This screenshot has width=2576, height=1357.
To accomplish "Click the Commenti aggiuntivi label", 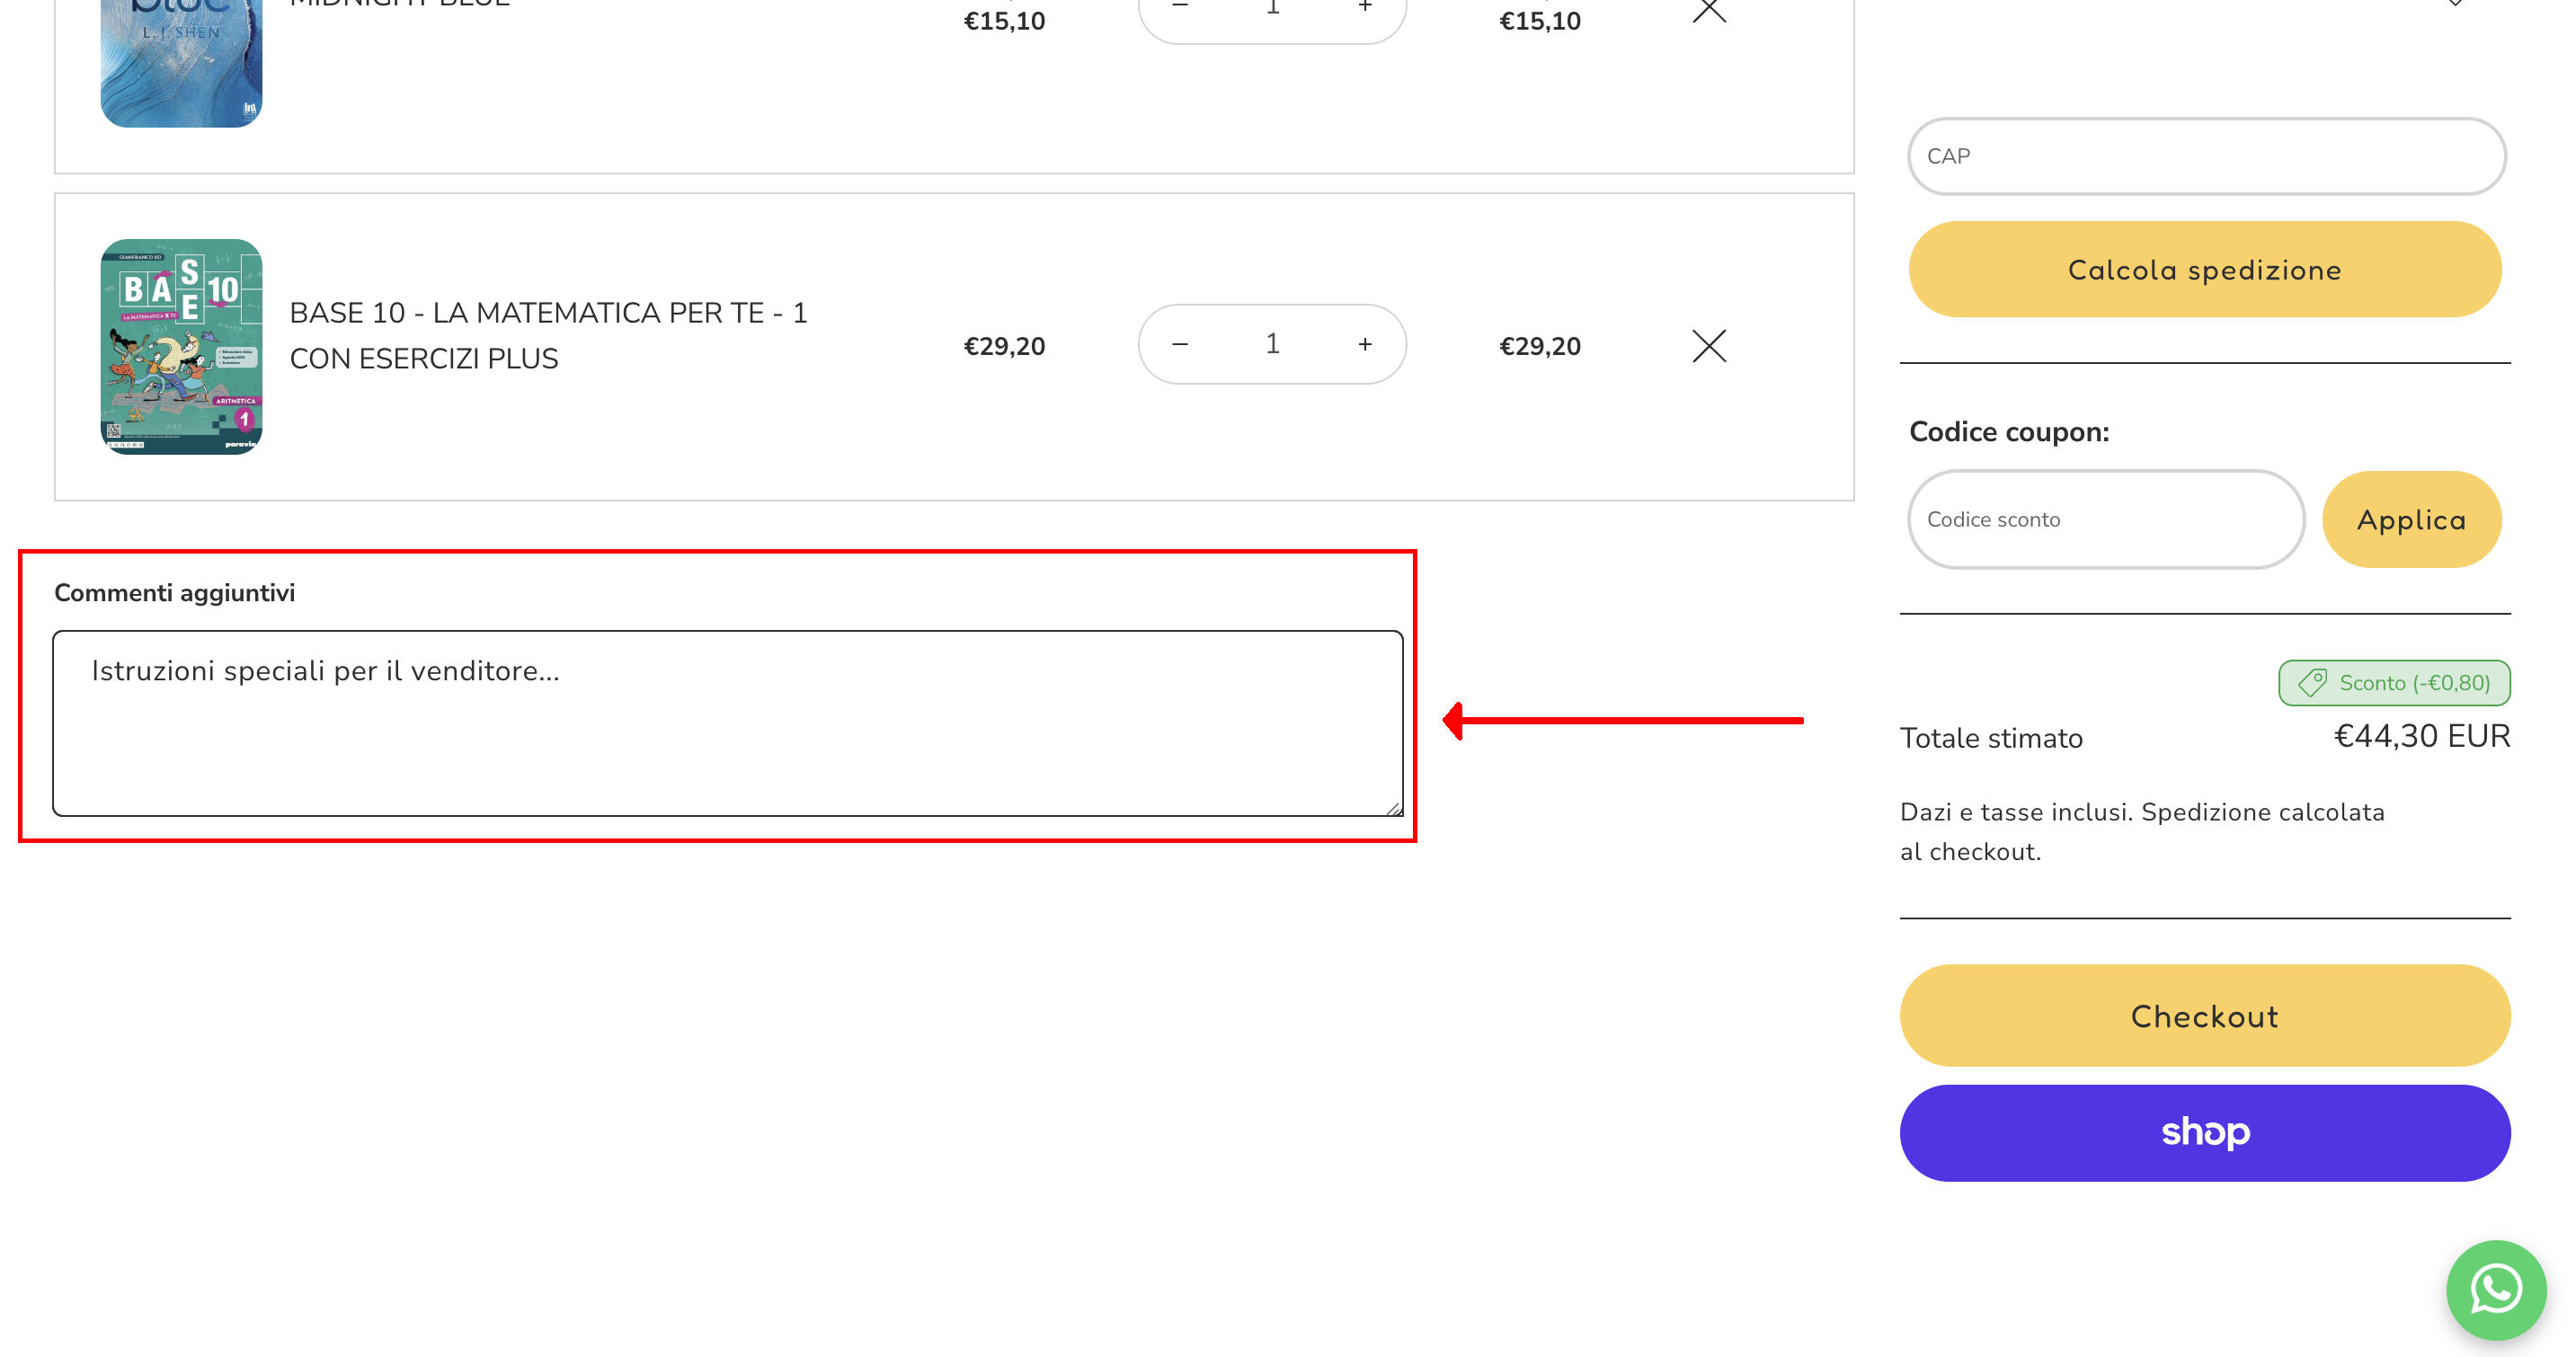I will pyautogui.click(x=175, y=593).
